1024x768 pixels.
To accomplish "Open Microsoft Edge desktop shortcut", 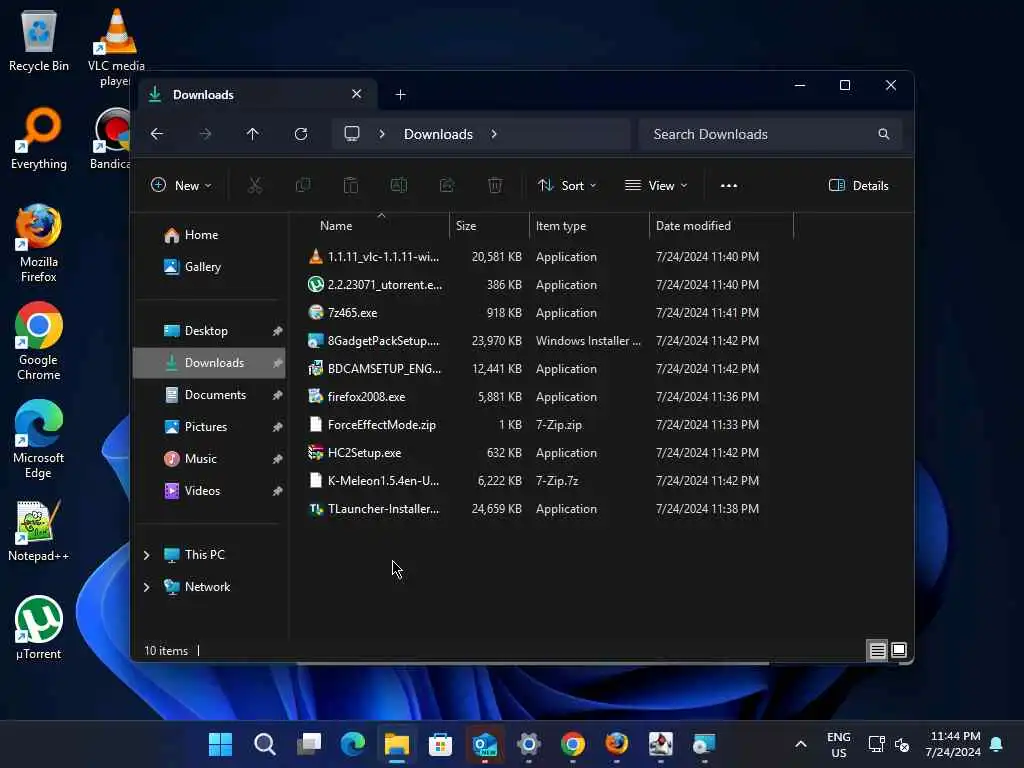I will [x=39, y=439].
